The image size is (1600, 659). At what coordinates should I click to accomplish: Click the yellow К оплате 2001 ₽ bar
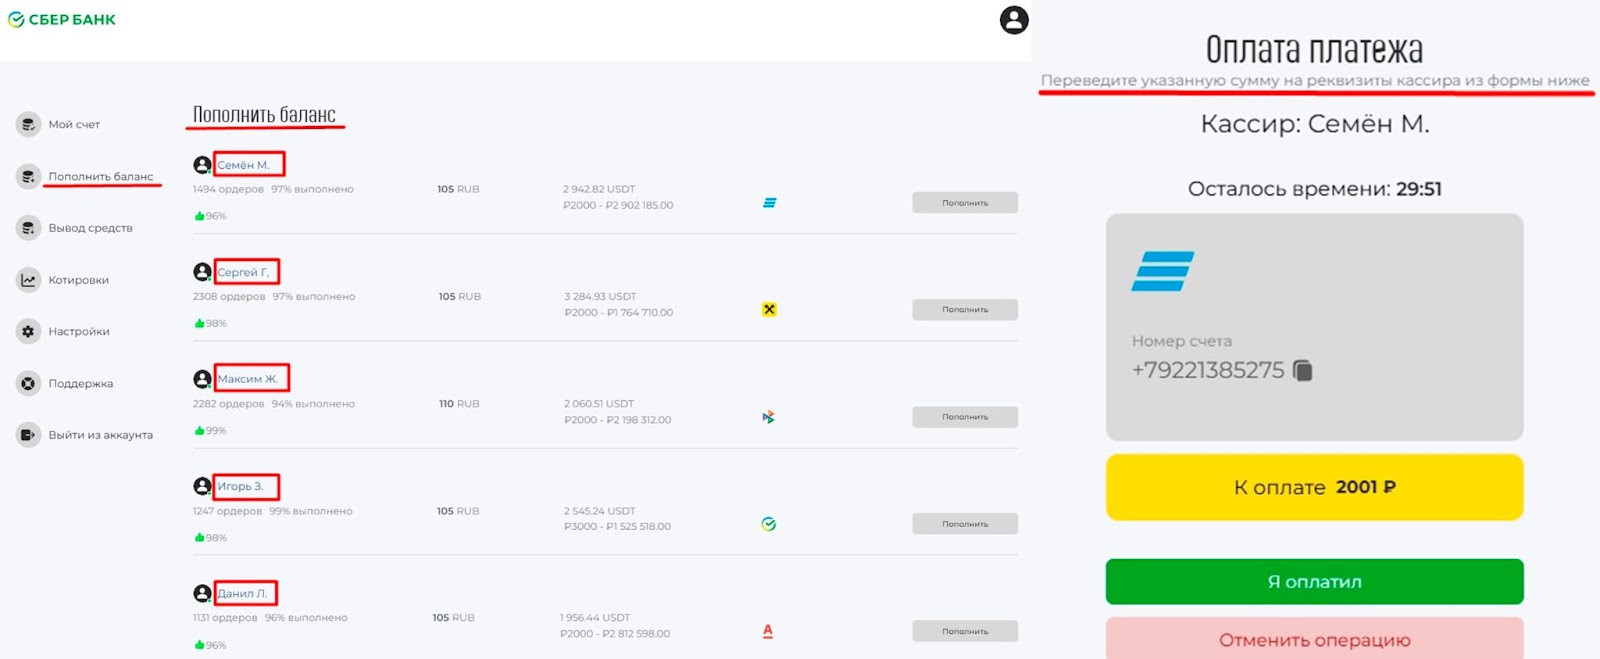1314,487
